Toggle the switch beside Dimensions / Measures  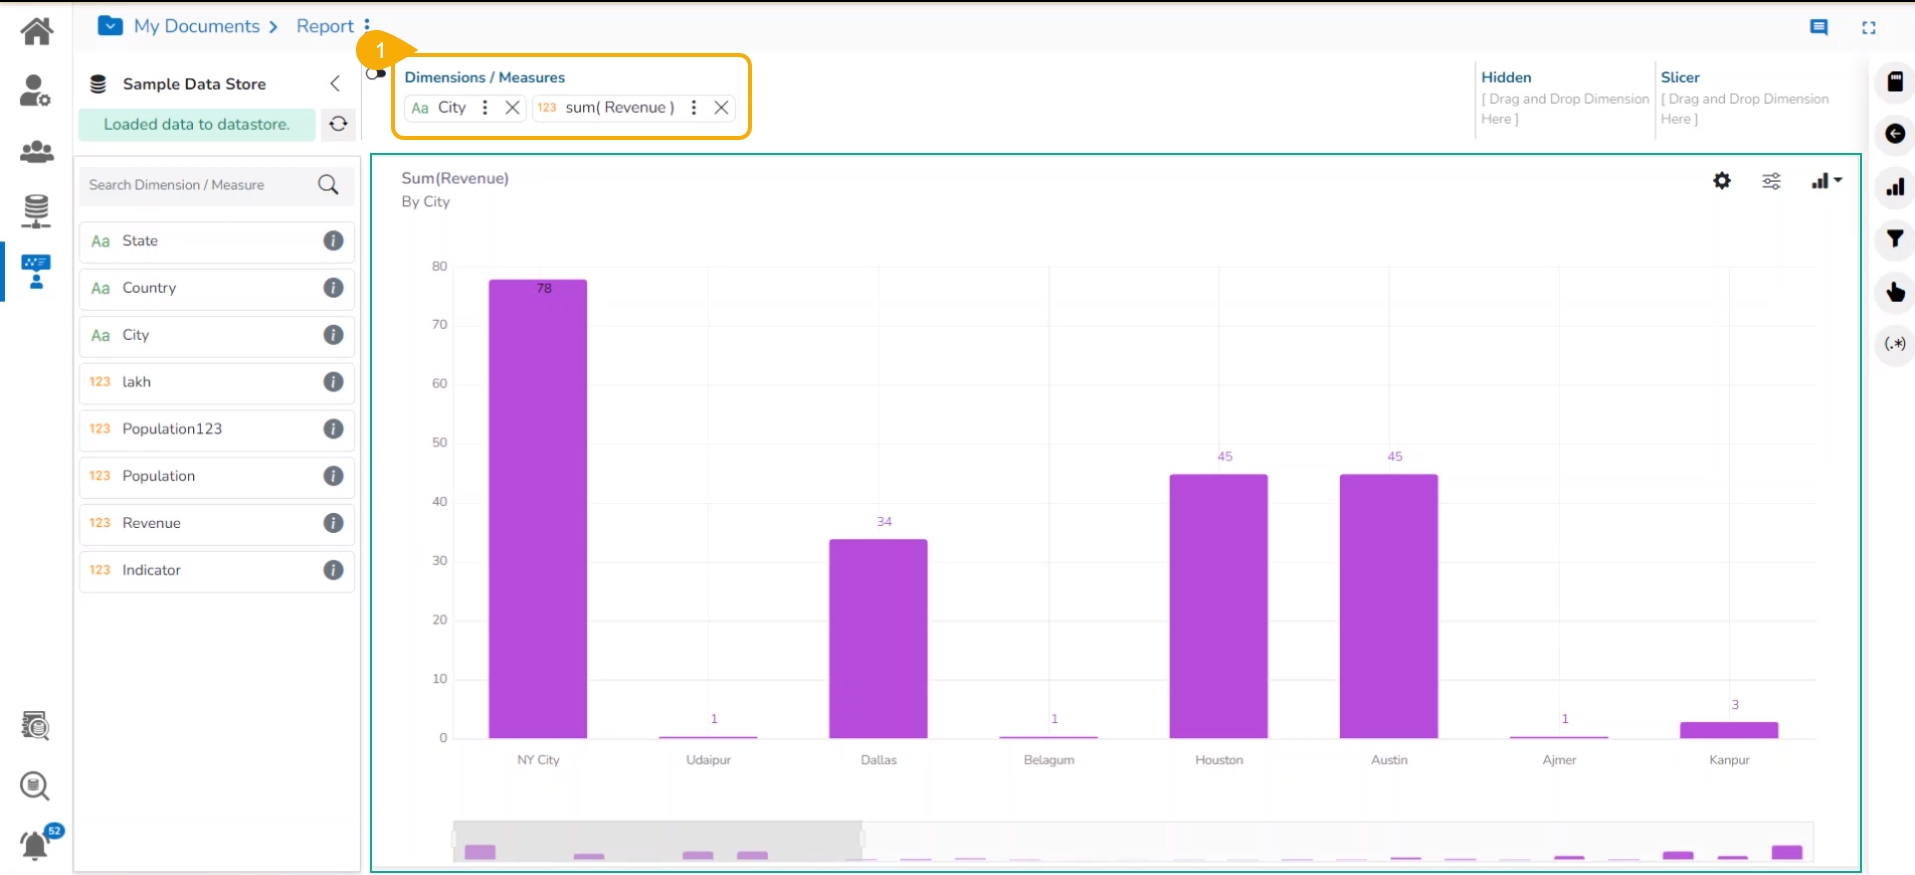coord(376,74)
